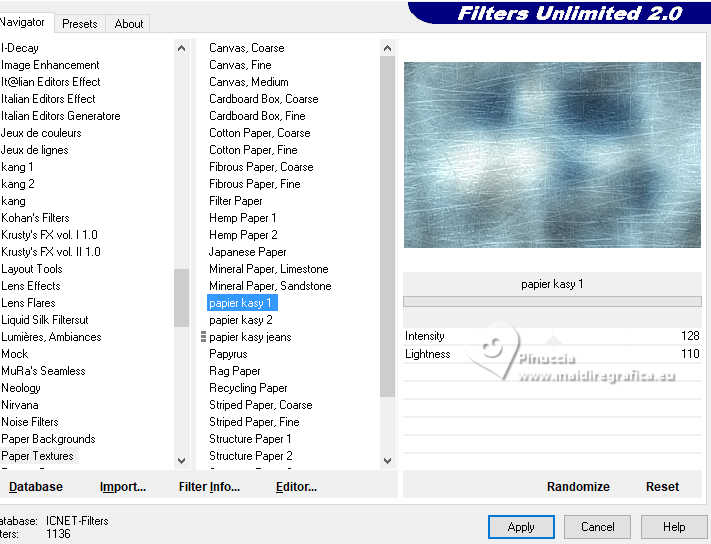
Task: Open the About tab
Action: point(129,24)
